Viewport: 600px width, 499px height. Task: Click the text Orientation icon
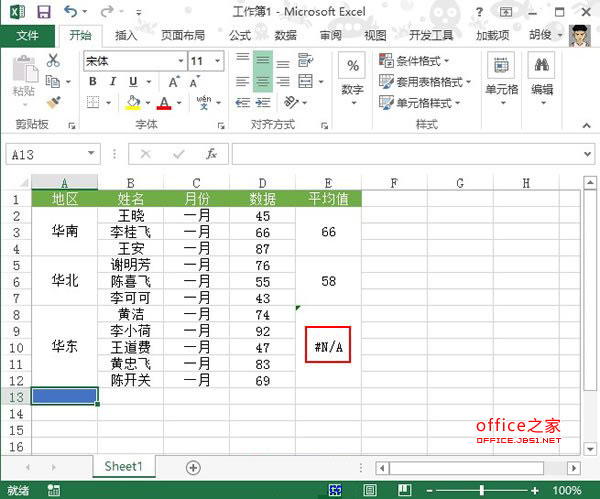pos(291,102)
